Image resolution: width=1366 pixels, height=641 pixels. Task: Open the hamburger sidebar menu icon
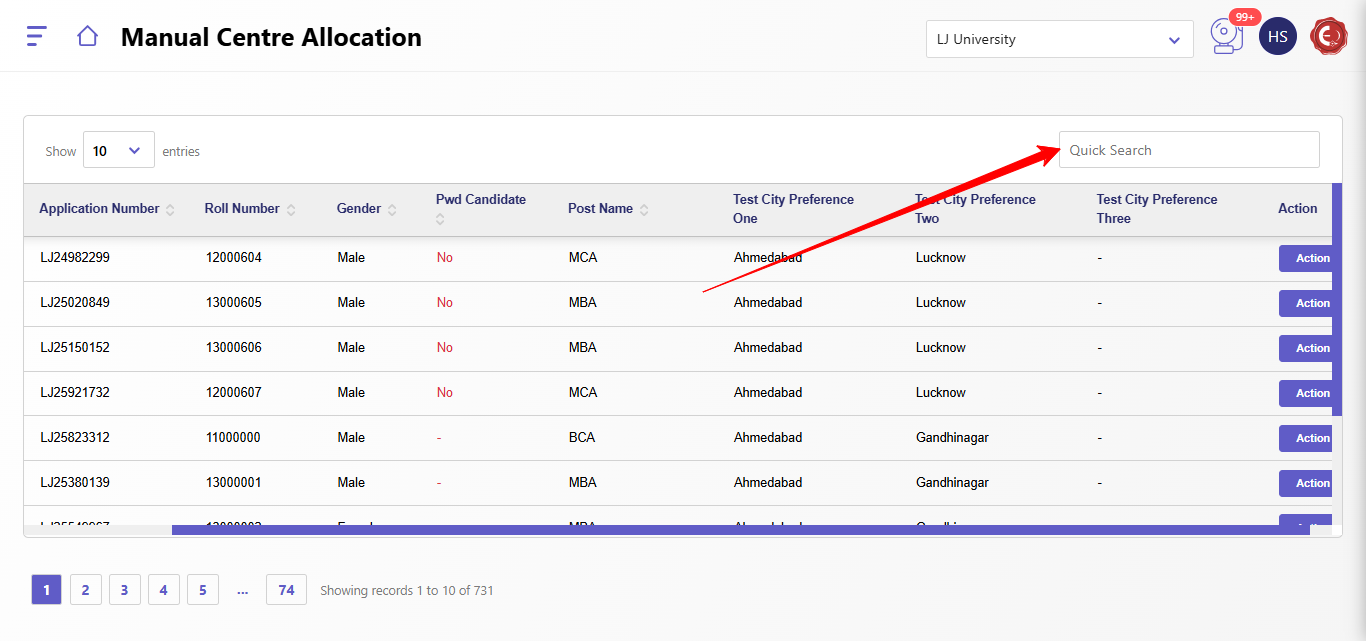click(x=36, y=37)
